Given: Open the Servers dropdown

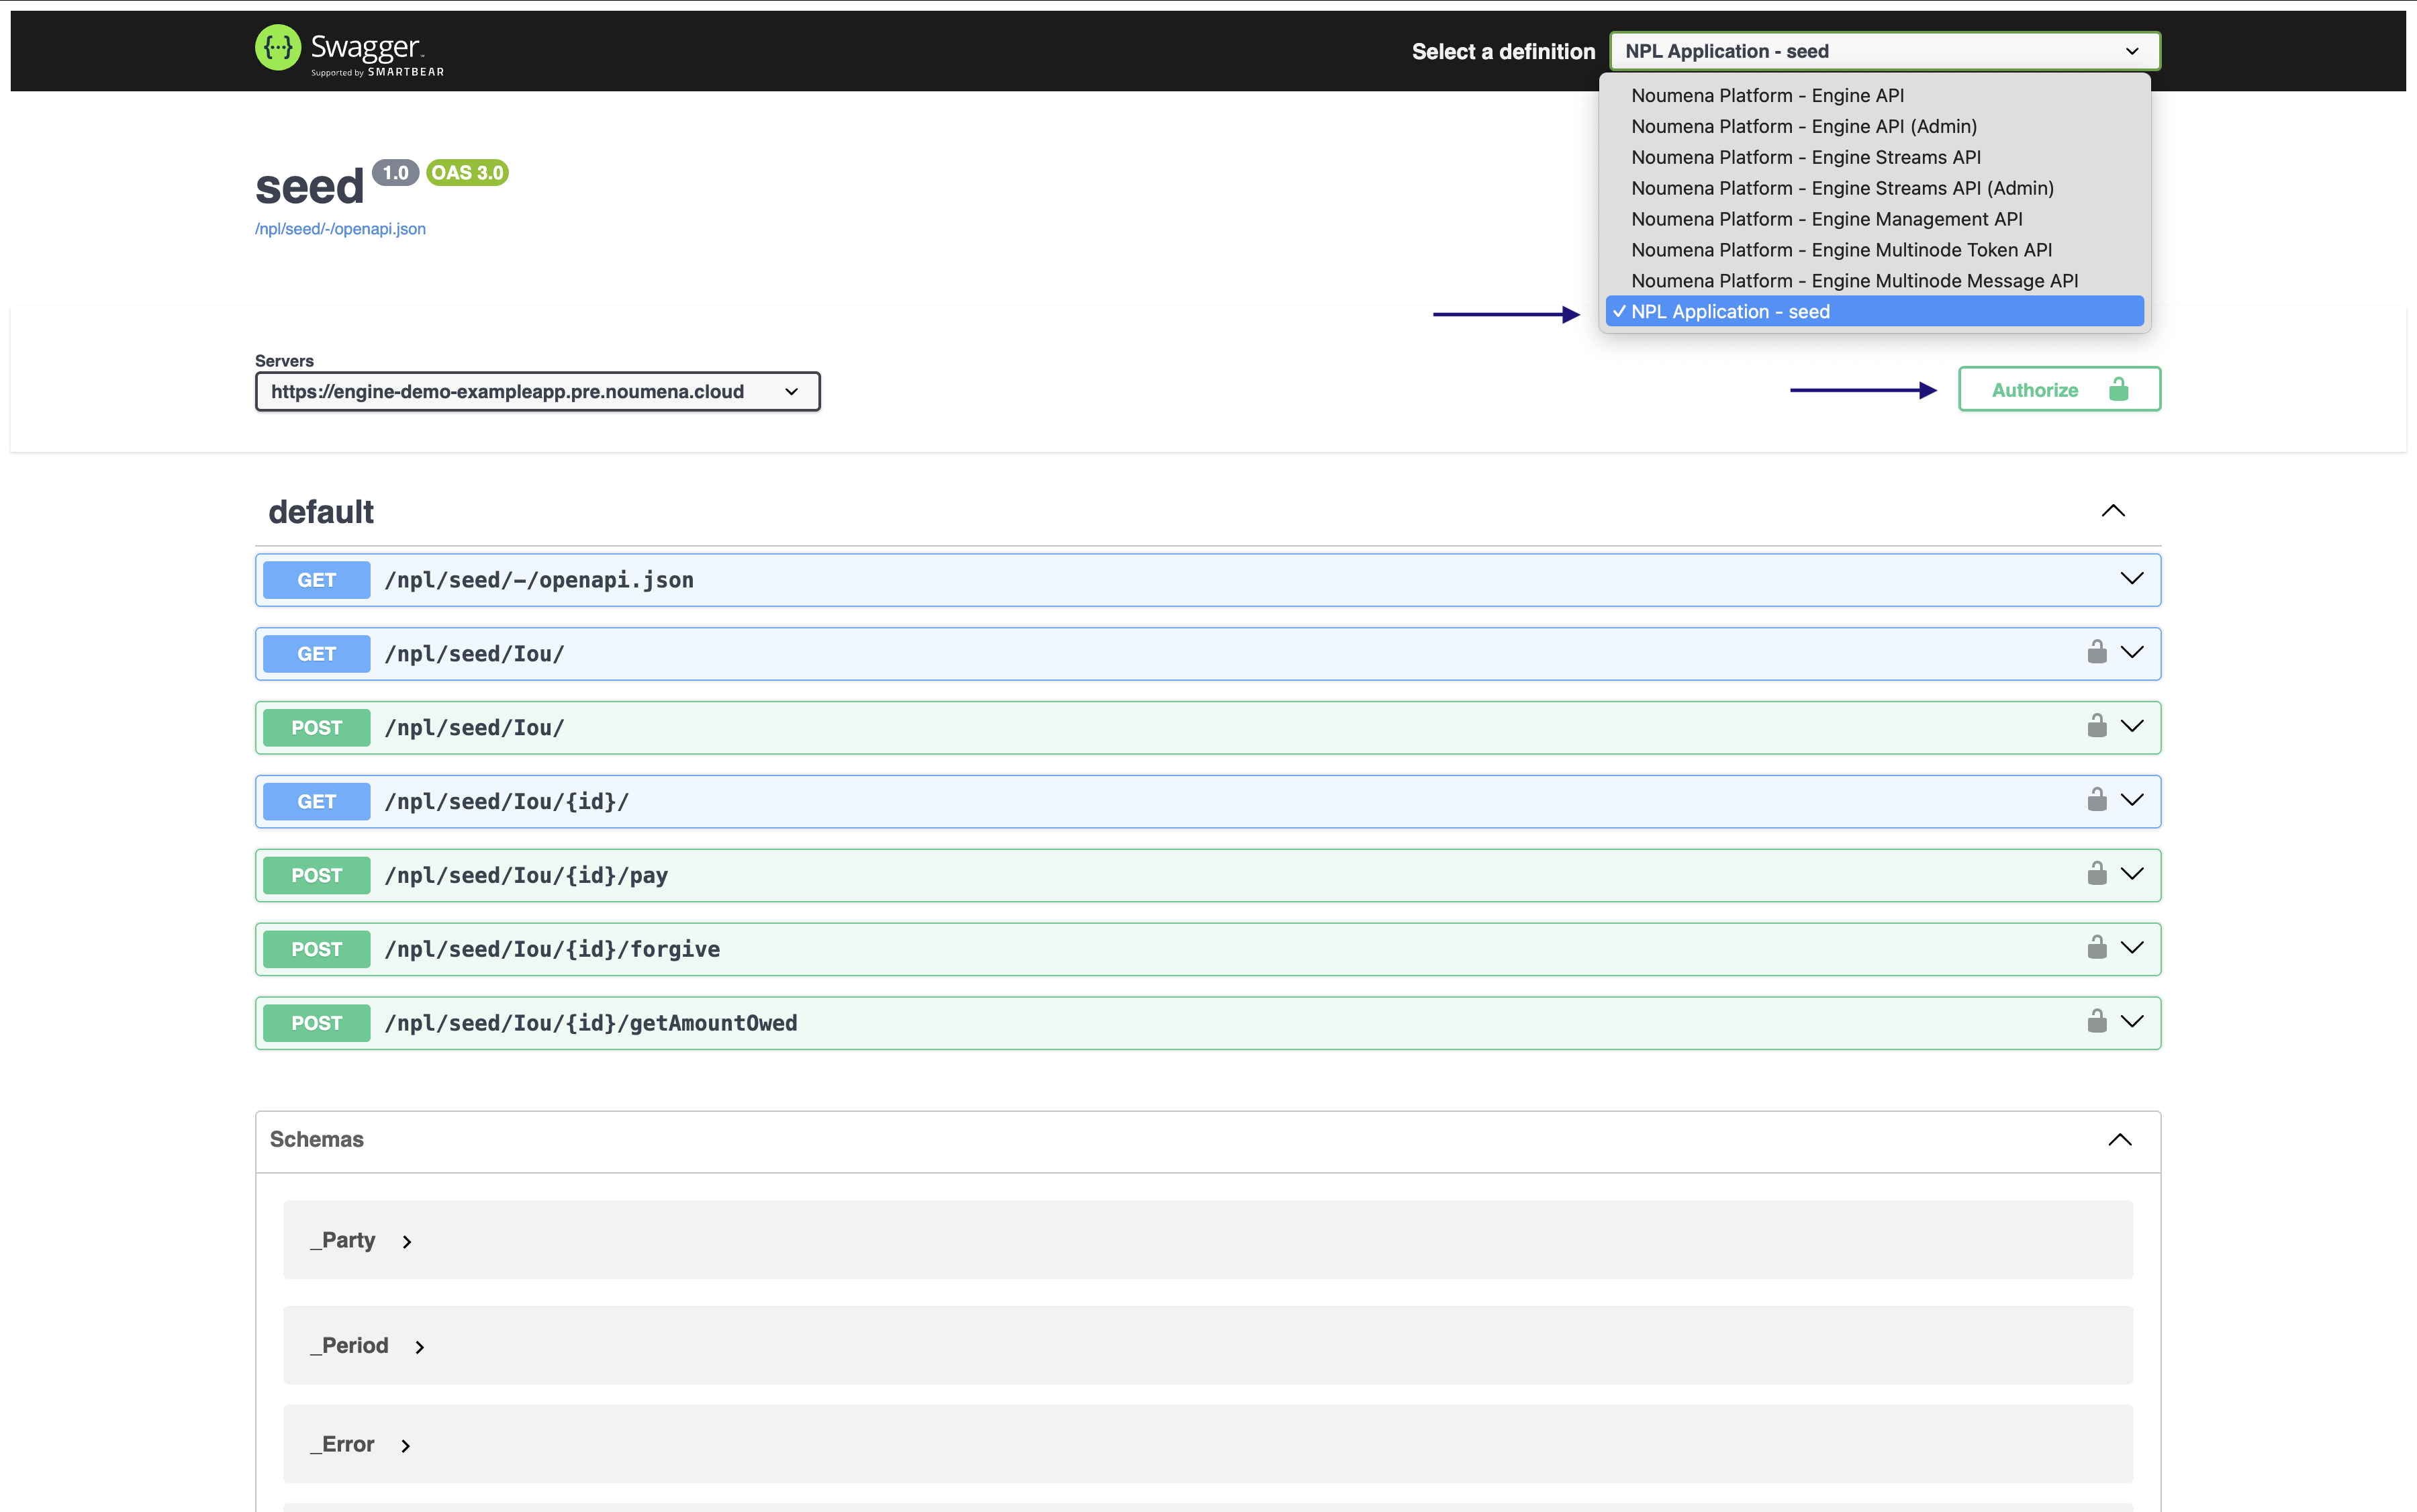Looking at the screenshot, I should pos(537,392).
